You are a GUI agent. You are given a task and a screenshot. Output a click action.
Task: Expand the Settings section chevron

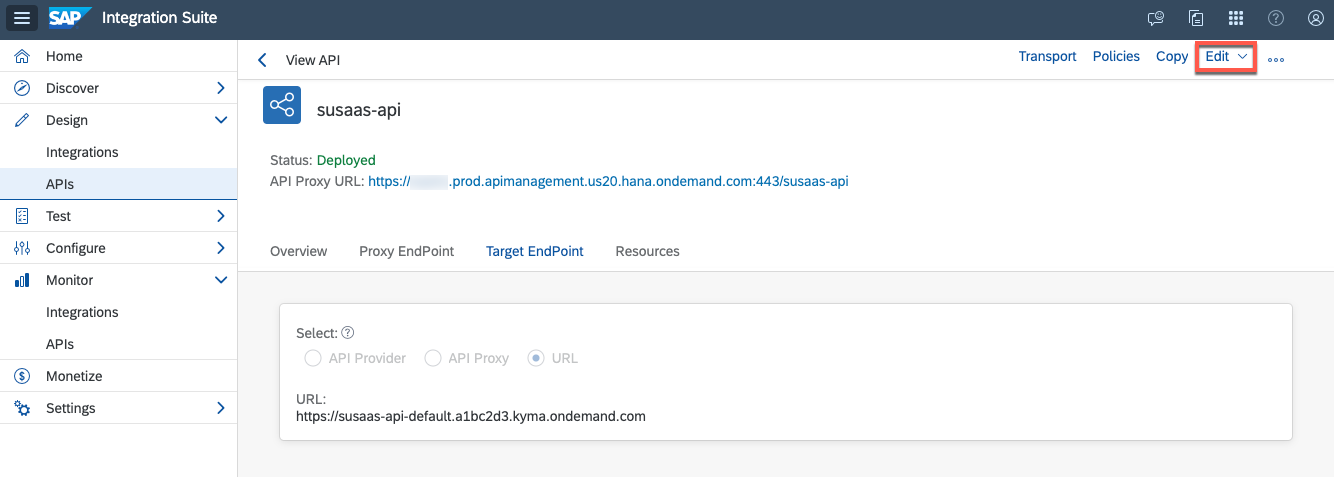[221, 408]
